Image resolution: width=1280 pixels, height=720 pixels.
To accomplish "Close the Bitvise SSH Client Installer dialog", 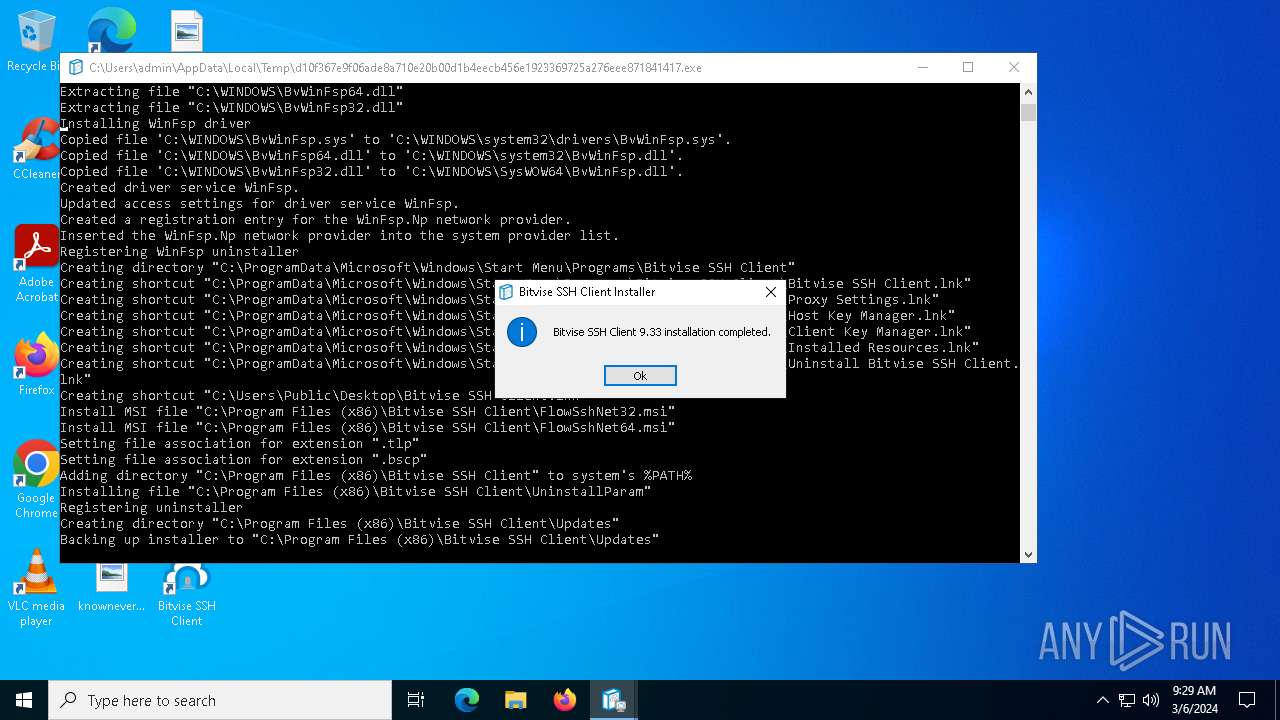I will pyautogui.click(x=770, y=292).
